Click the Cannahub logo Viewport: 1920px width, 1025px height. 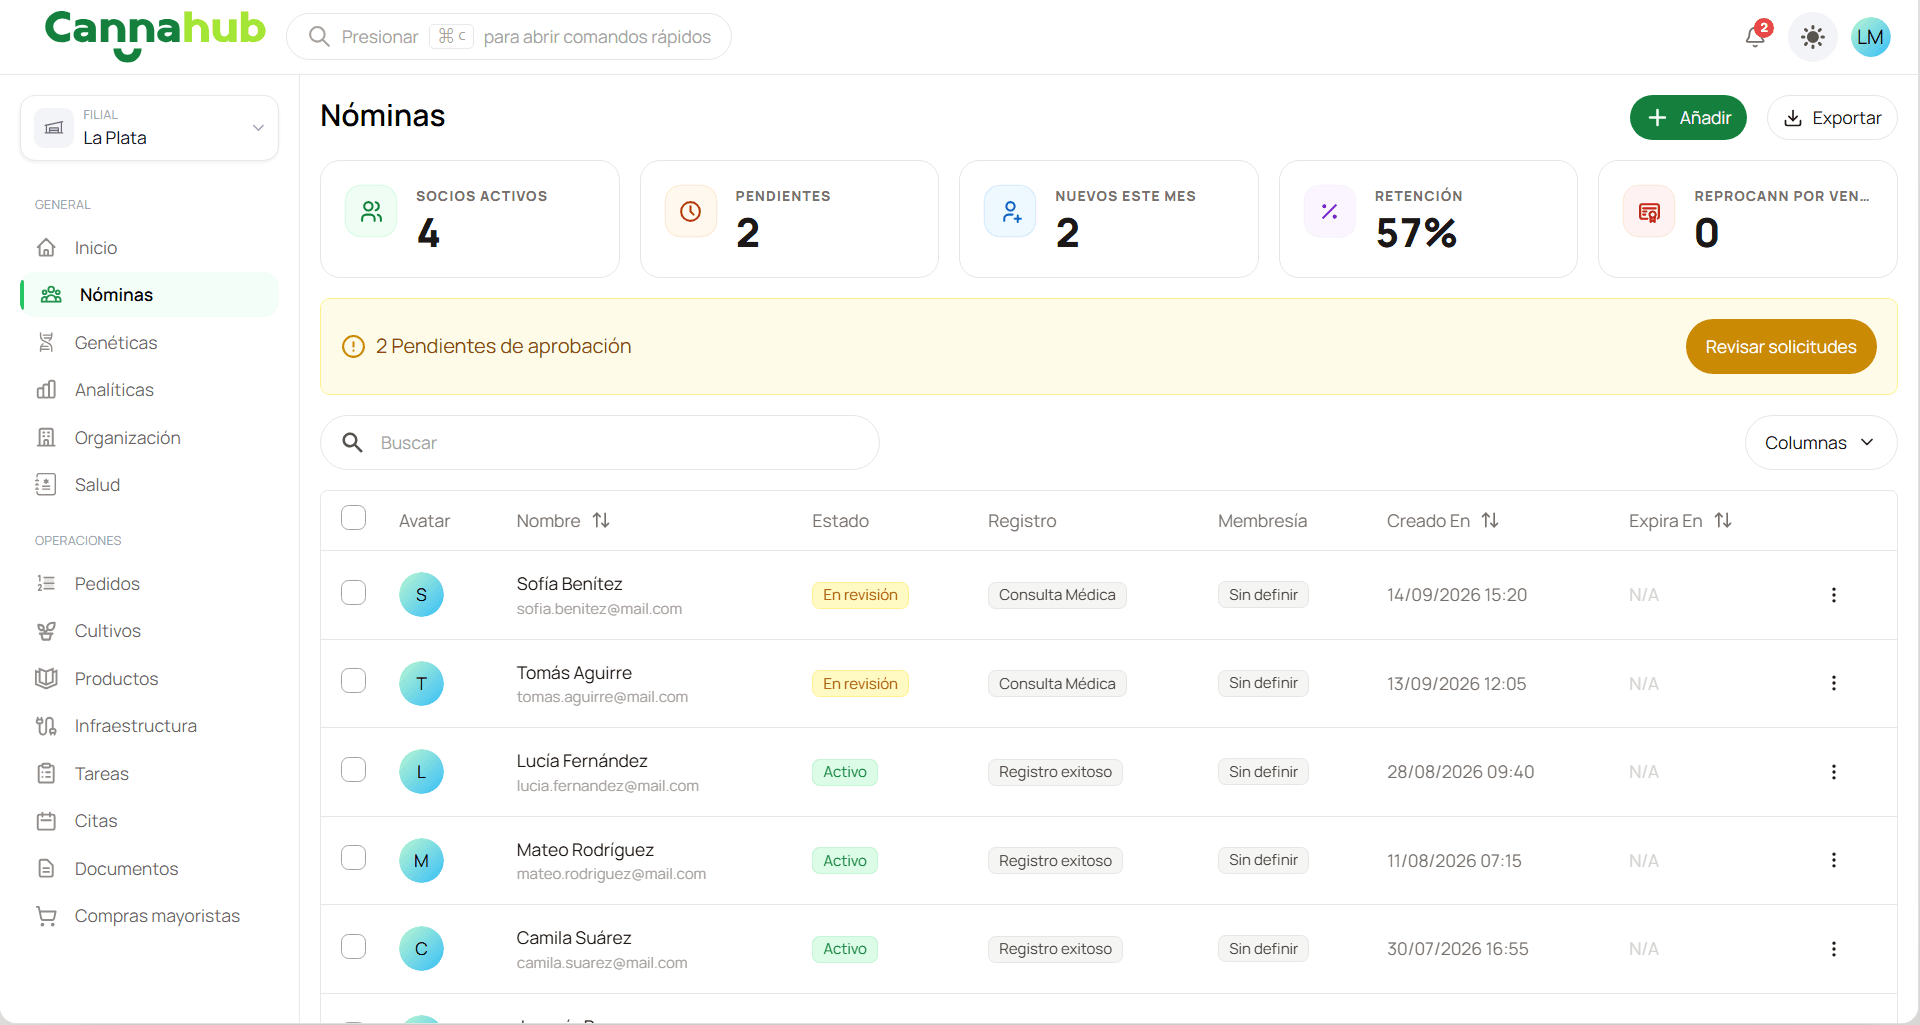(x=155, y=34)
